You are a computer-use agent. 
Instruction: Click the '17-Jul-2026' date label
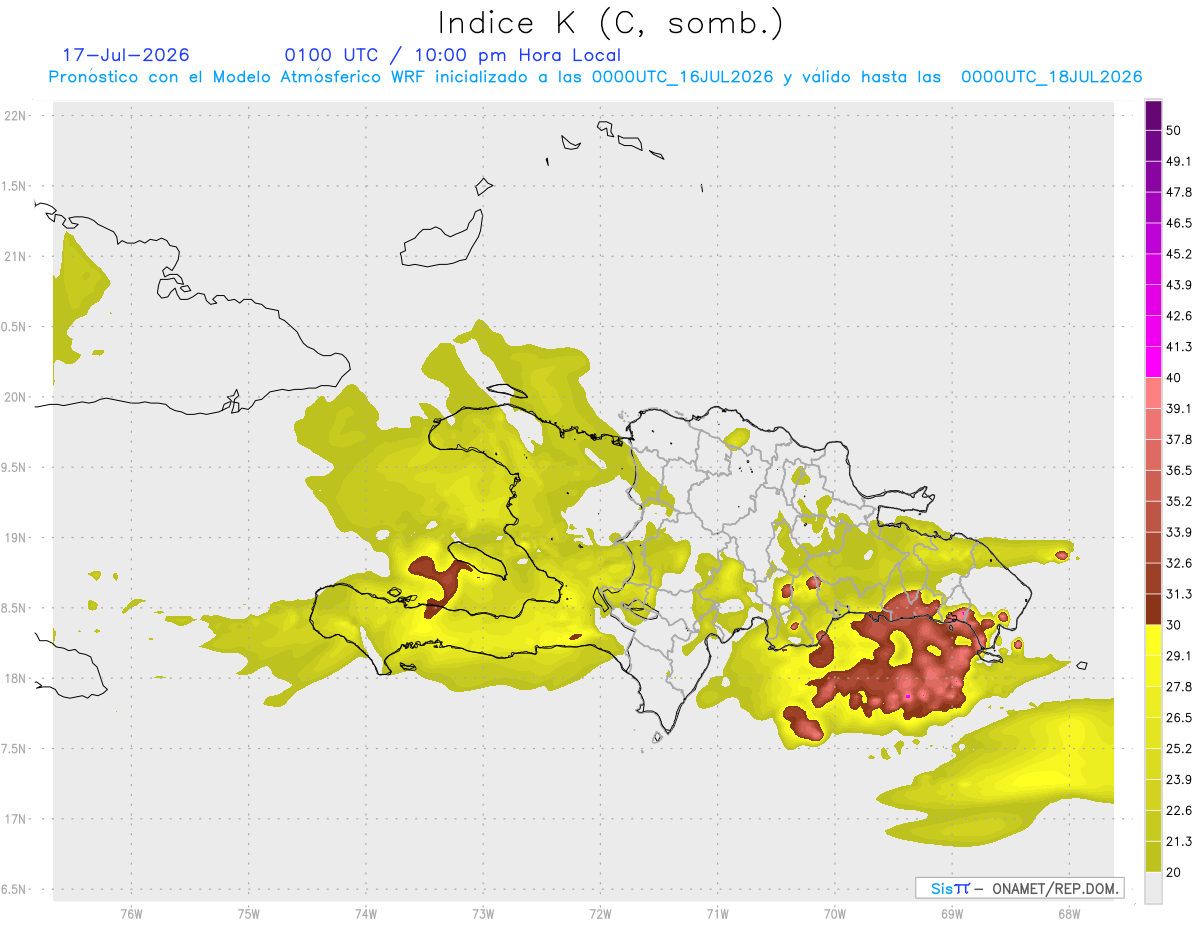pyautogui.click(x=126, y=55)
